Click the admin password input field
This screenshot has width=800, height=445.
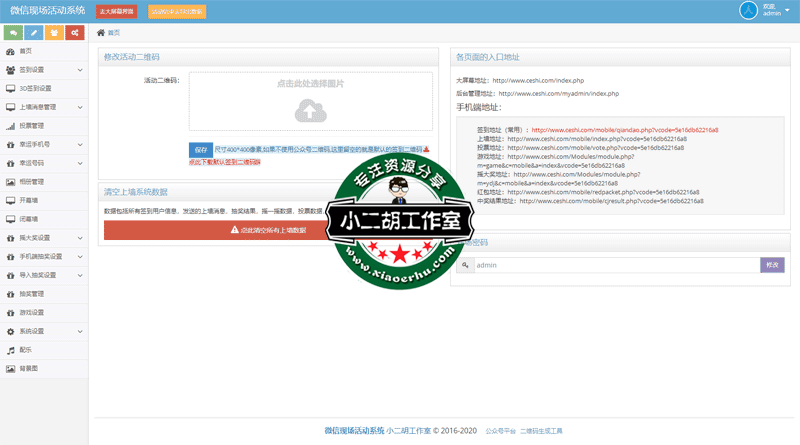612,265
